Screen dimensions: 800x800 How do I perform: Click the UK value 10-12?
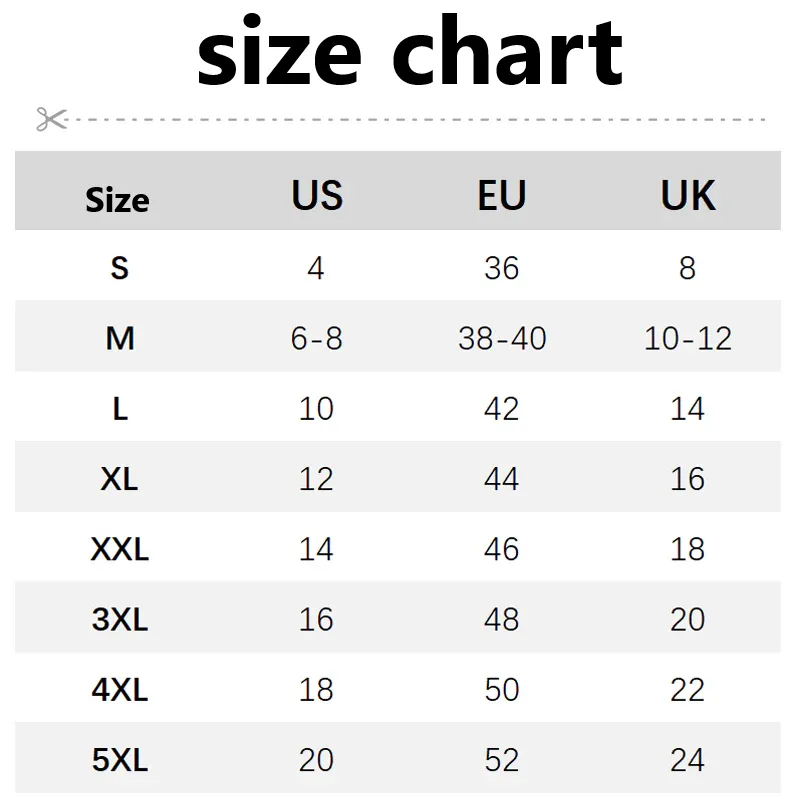pos(688,338)
